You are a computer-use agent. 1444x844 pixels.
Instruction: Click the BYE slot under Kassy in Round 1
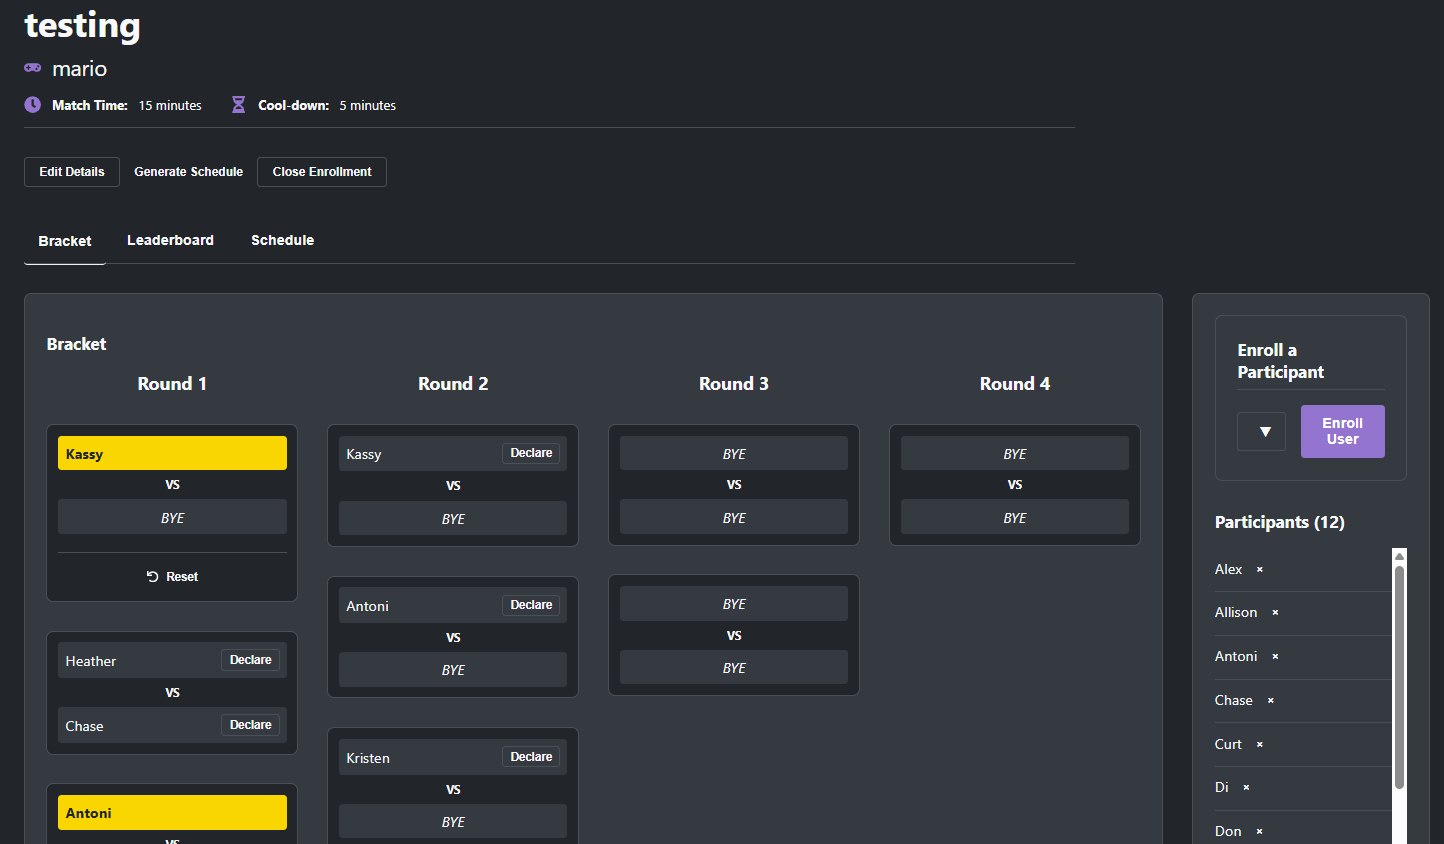click(x=172, y=517)
